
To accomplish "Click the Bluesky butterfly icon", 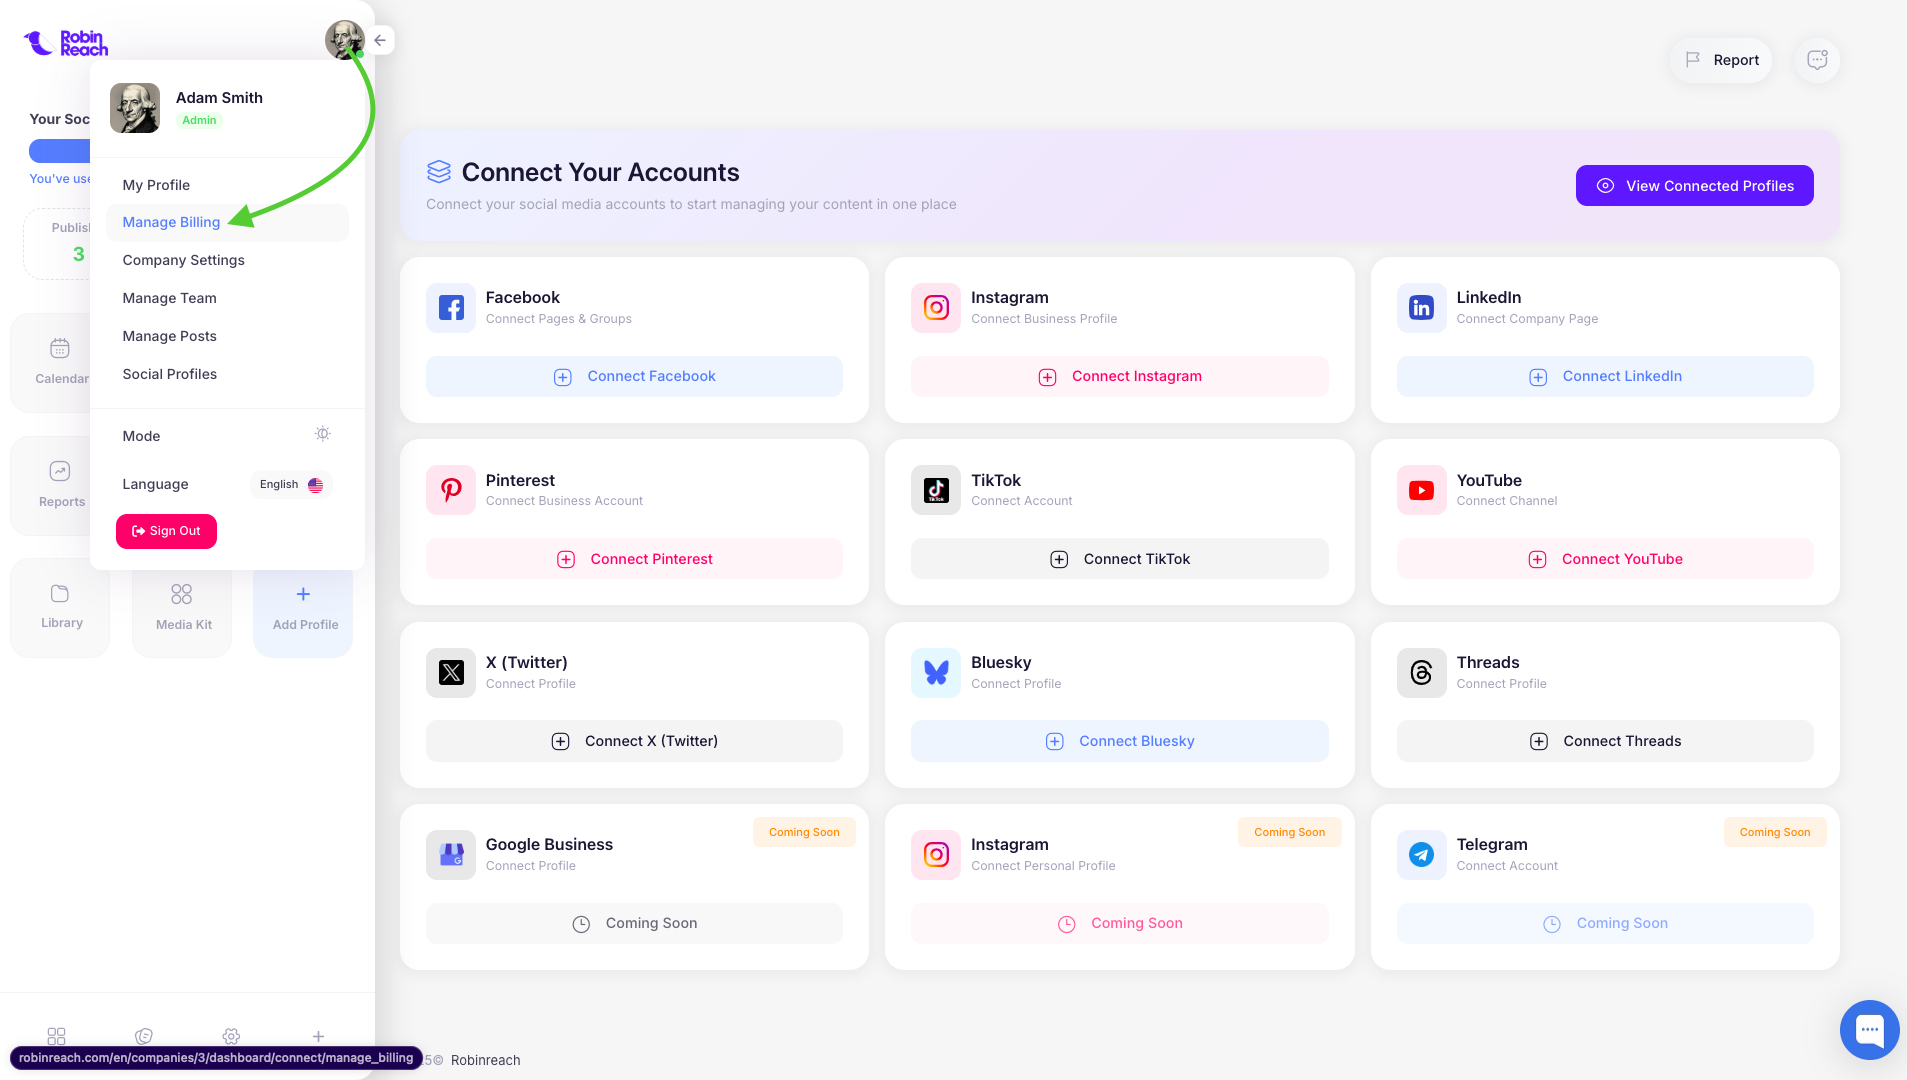I will (x=936, y=672).
